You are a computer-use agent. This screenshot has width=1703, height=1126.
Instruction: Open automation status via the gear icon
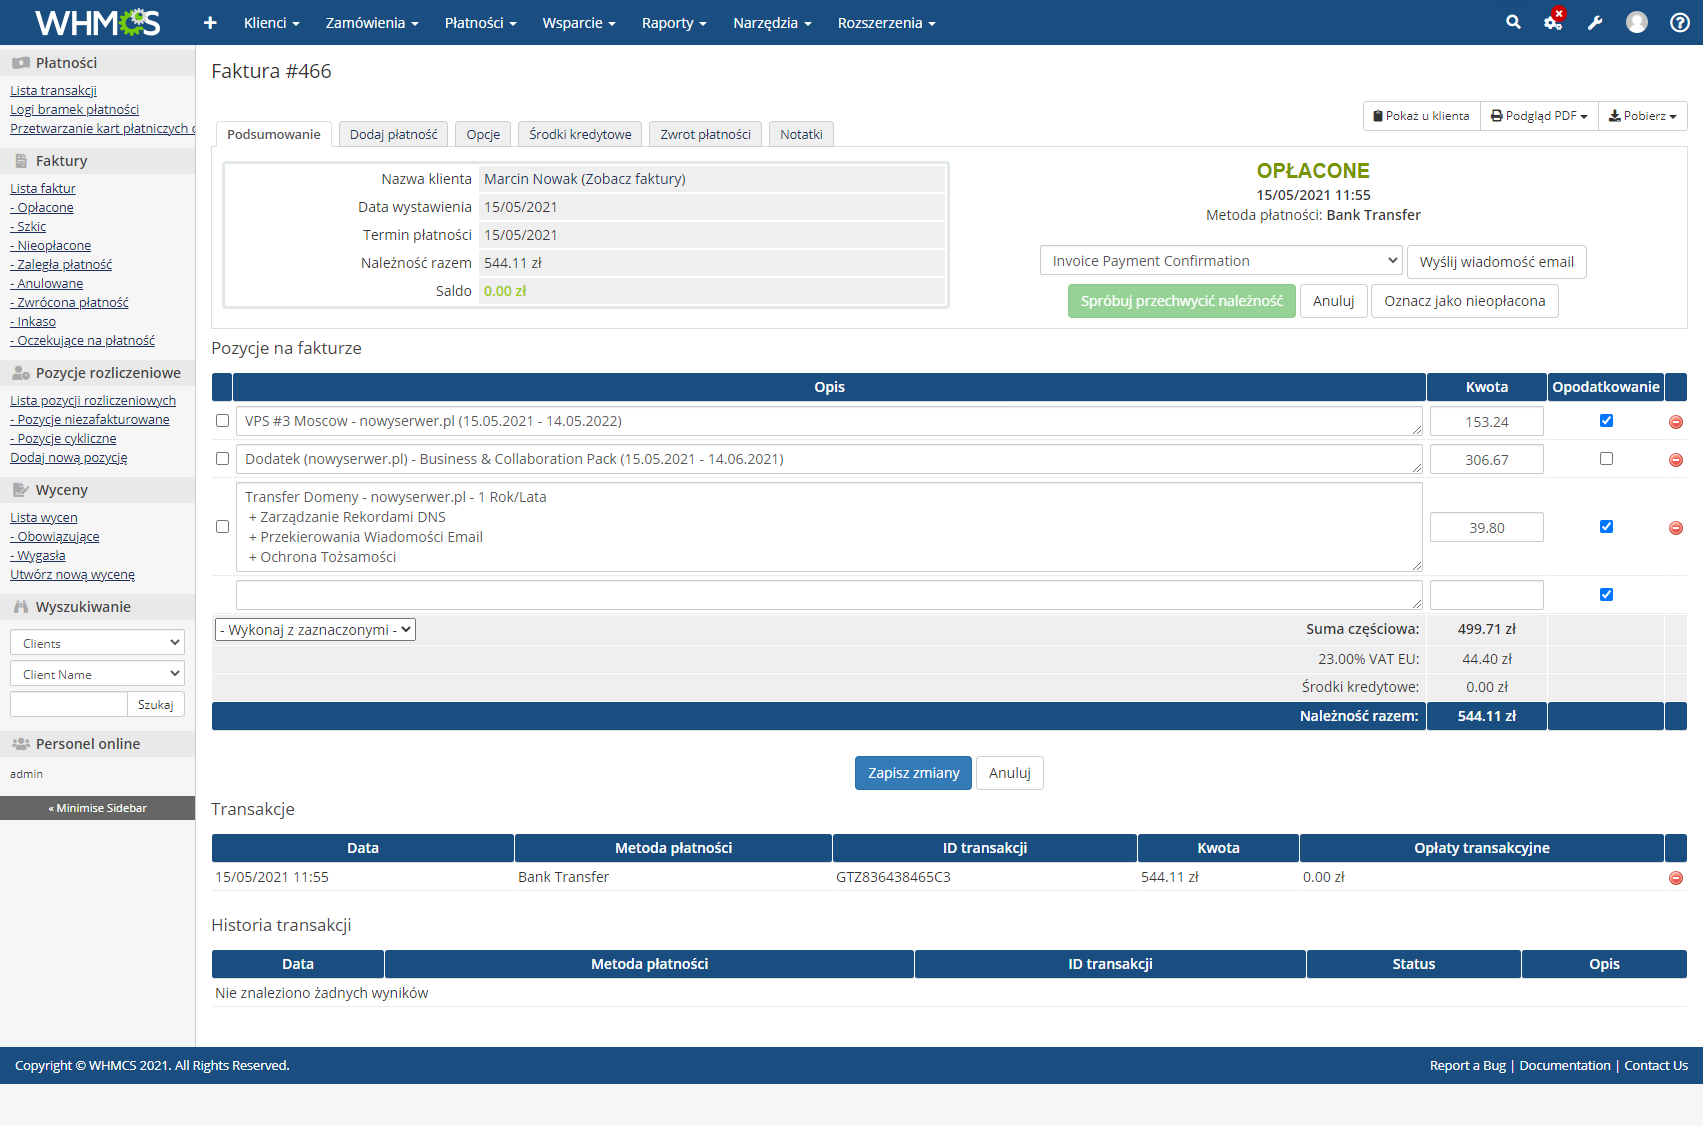click(x=1554, y=22)
